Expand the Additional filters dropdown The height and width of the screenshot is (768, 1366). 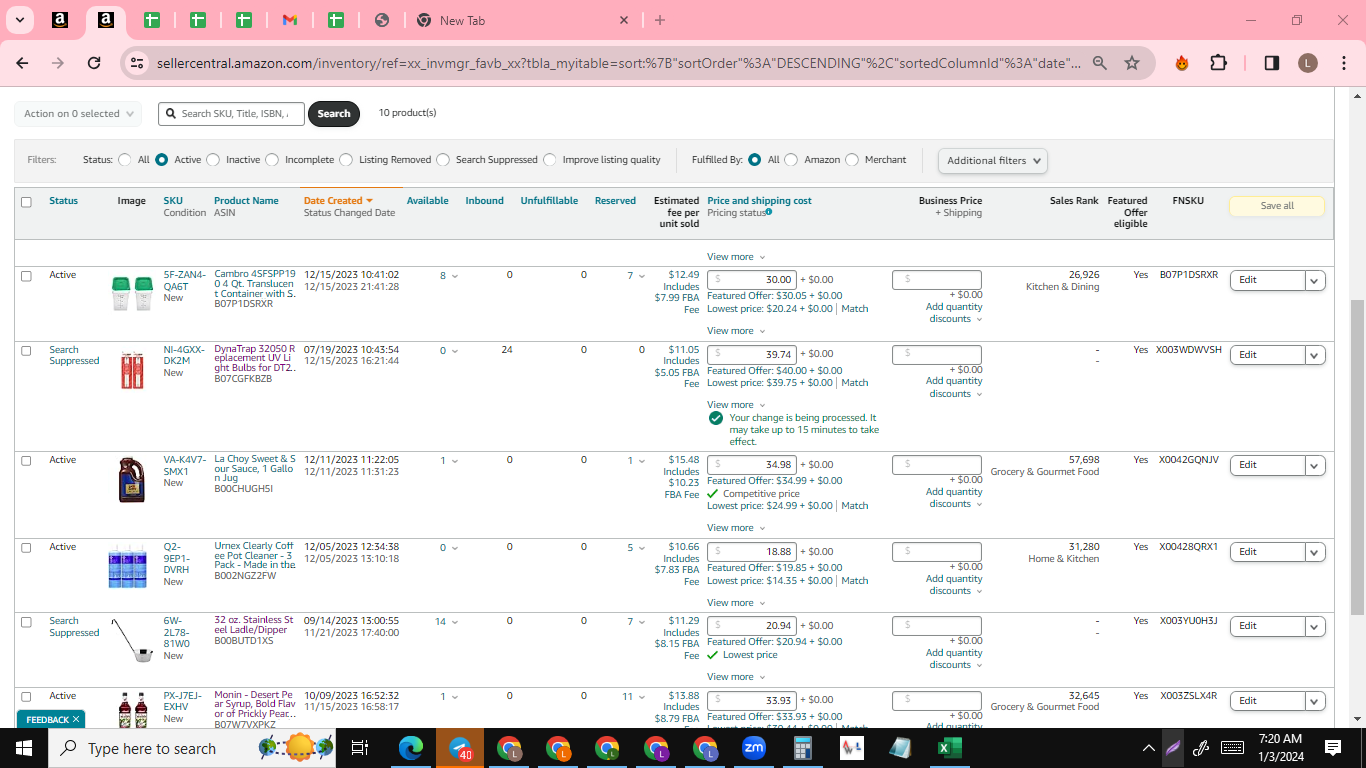coord(993,160)
